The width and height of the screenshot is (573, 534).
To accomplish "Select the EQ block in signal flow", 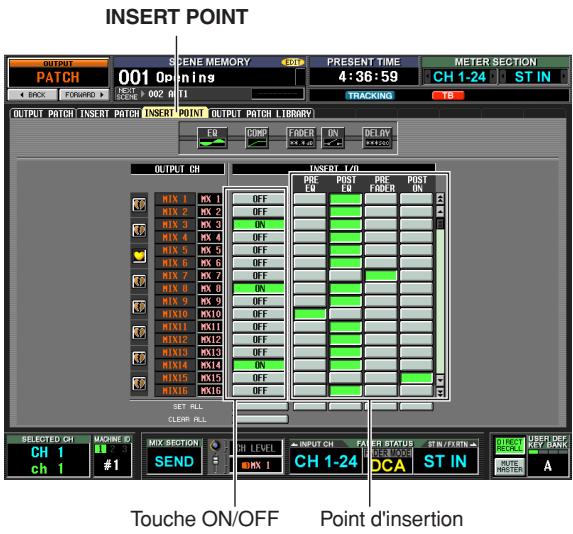I will pyautogui.click(x=212, y=137).
